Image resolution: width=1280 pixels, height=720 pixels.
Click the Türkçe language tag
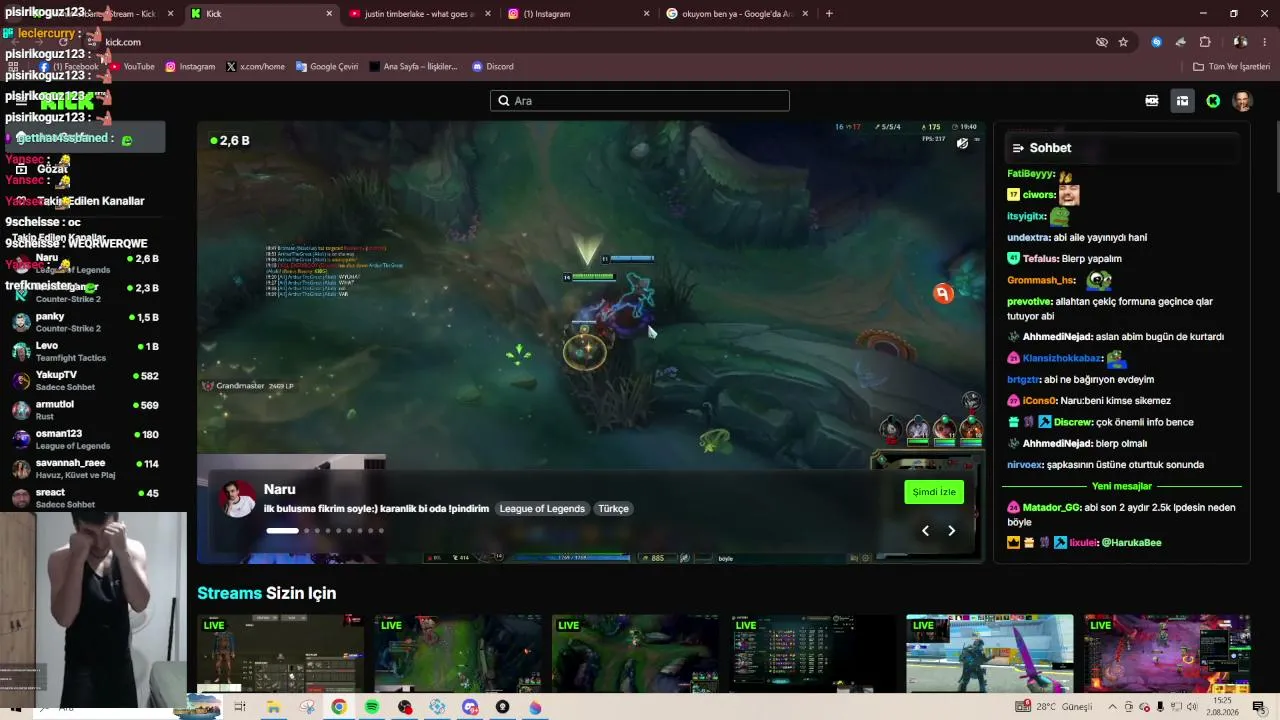pos(613,509)
